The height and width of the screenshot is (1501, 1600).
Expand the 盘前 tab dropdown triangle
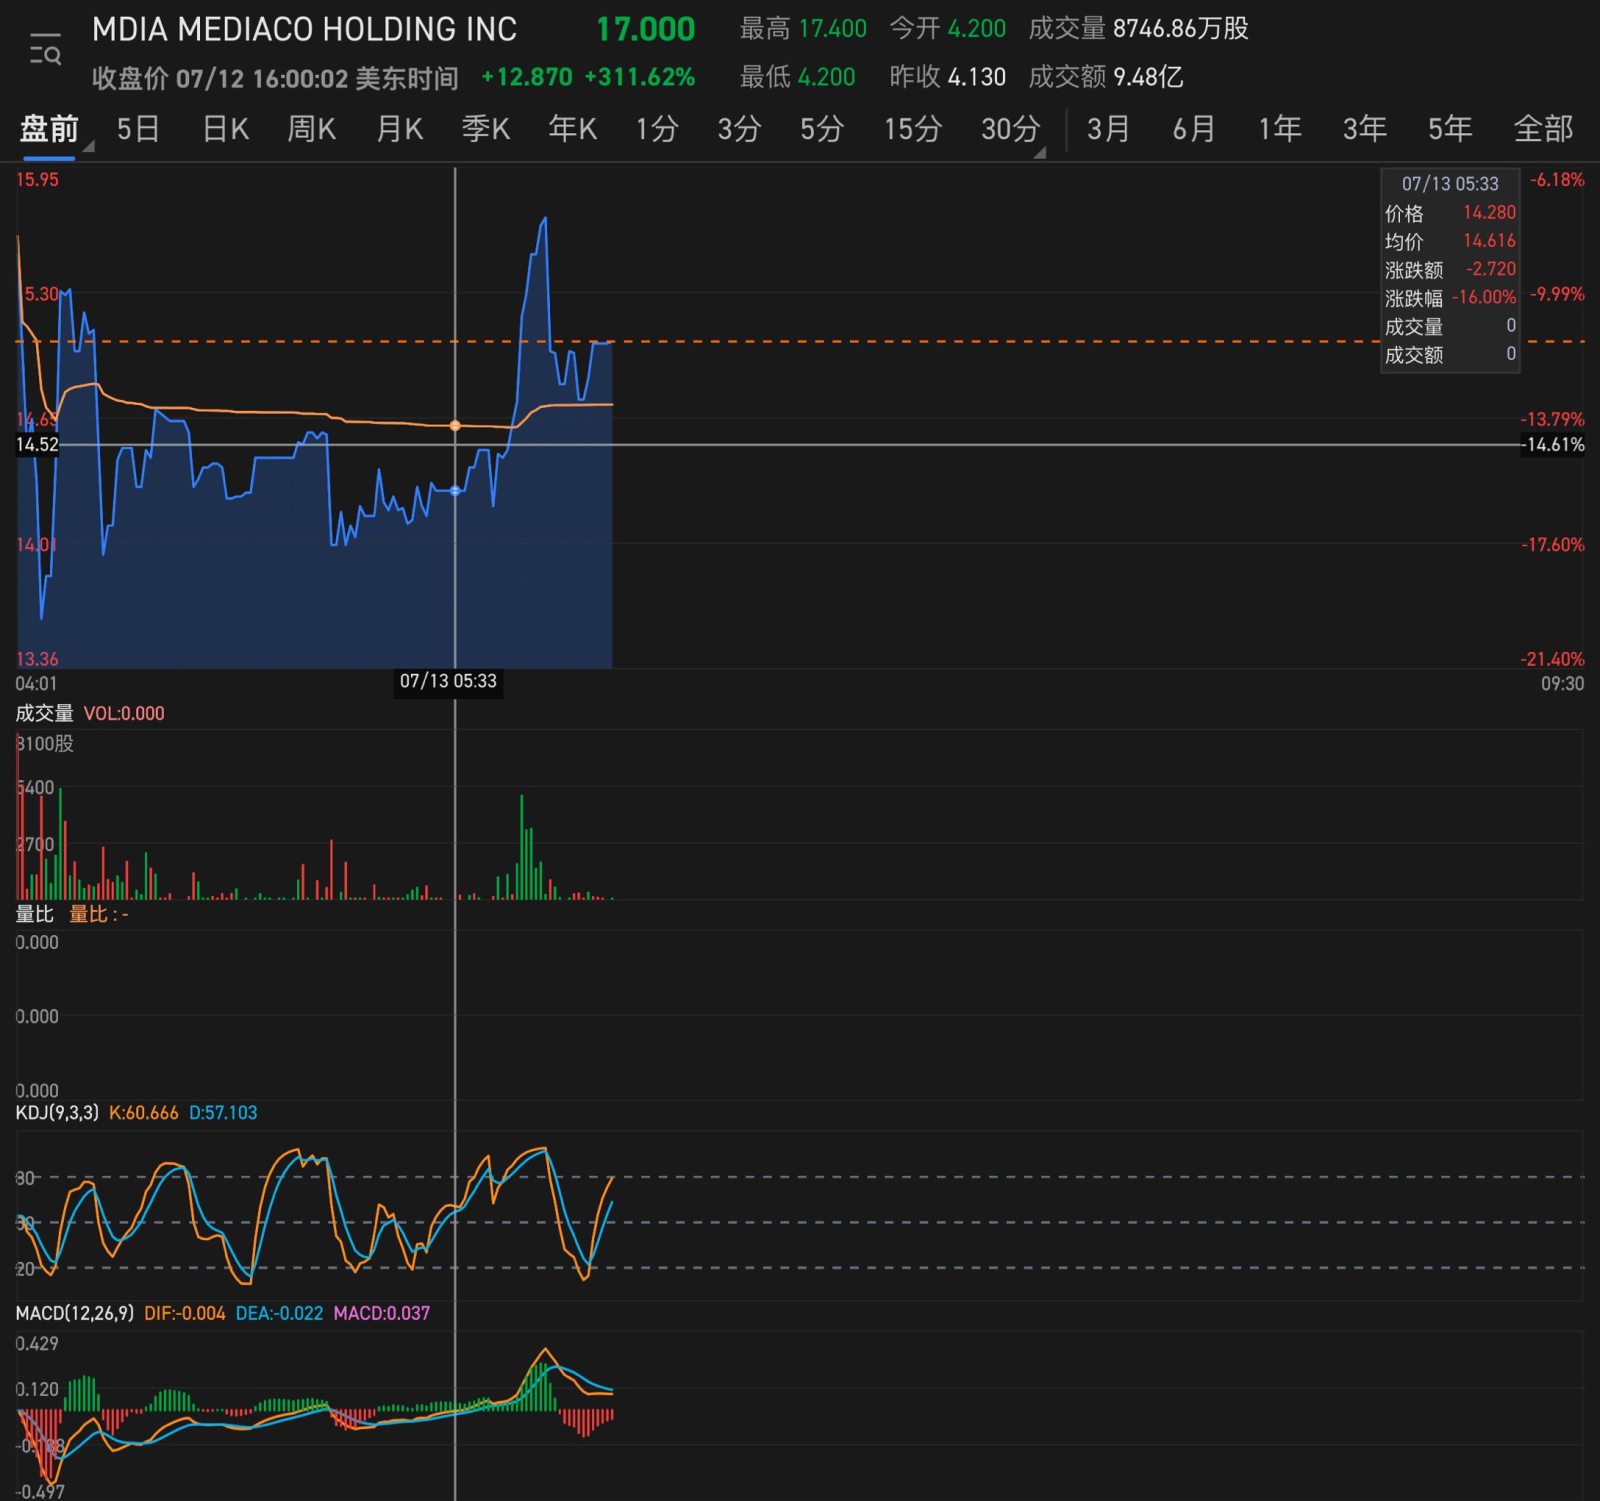coord(89,147)
